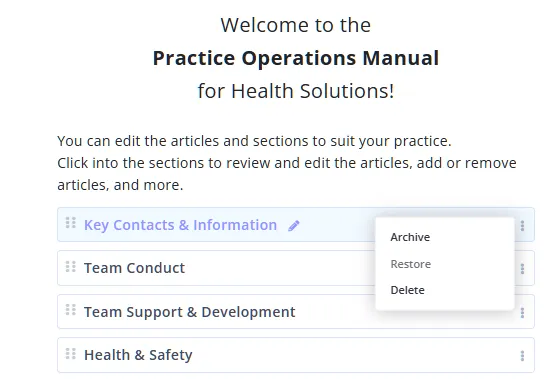The width and height of the screenshot is (551, 379).
Task: Choose Delete from the popup menu
Action: [407, 290]
